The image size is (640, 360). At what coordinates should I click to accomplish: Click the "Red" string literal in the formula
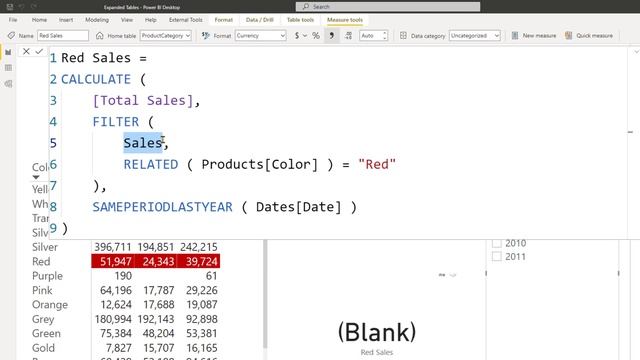377,164
